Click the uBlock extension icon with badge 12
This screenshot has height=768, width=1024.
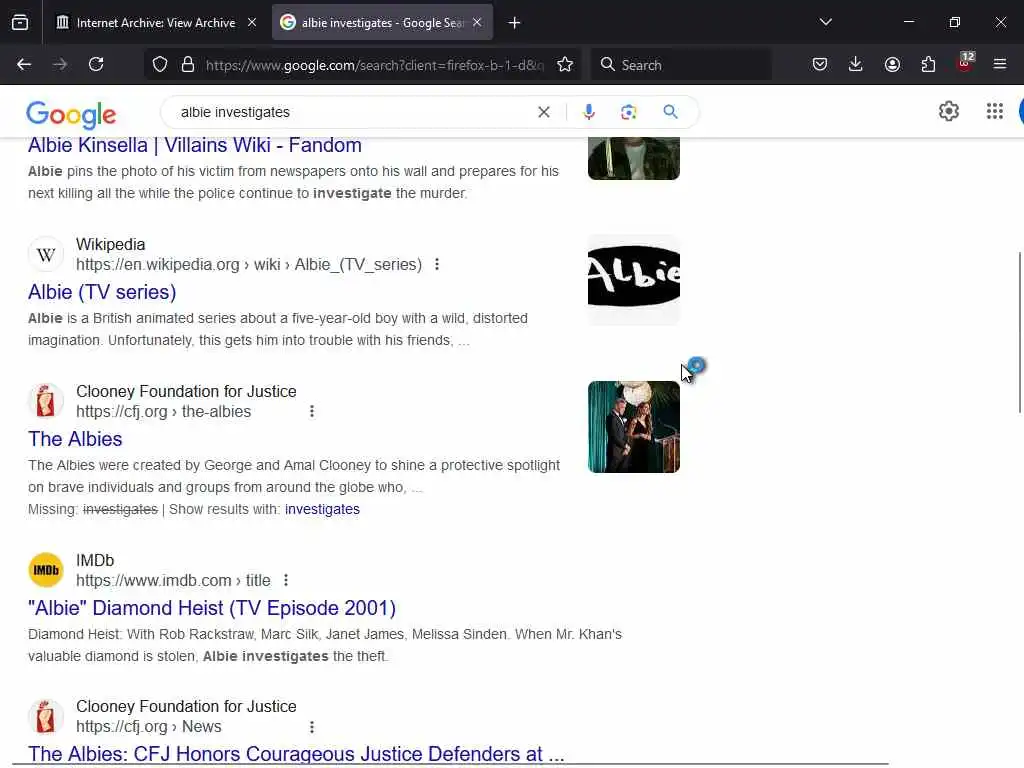[x=965, y=63]
